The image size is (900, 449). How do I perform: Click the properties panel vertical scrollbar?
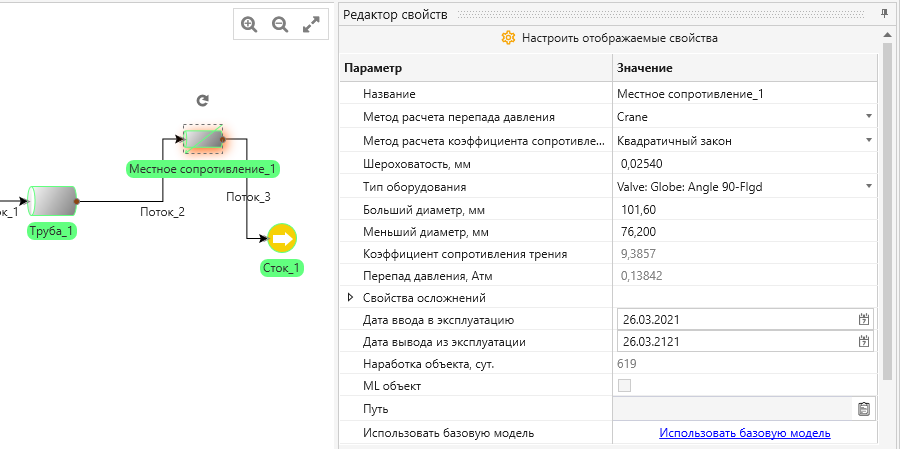pyautogui.click(x=888, y=212)
